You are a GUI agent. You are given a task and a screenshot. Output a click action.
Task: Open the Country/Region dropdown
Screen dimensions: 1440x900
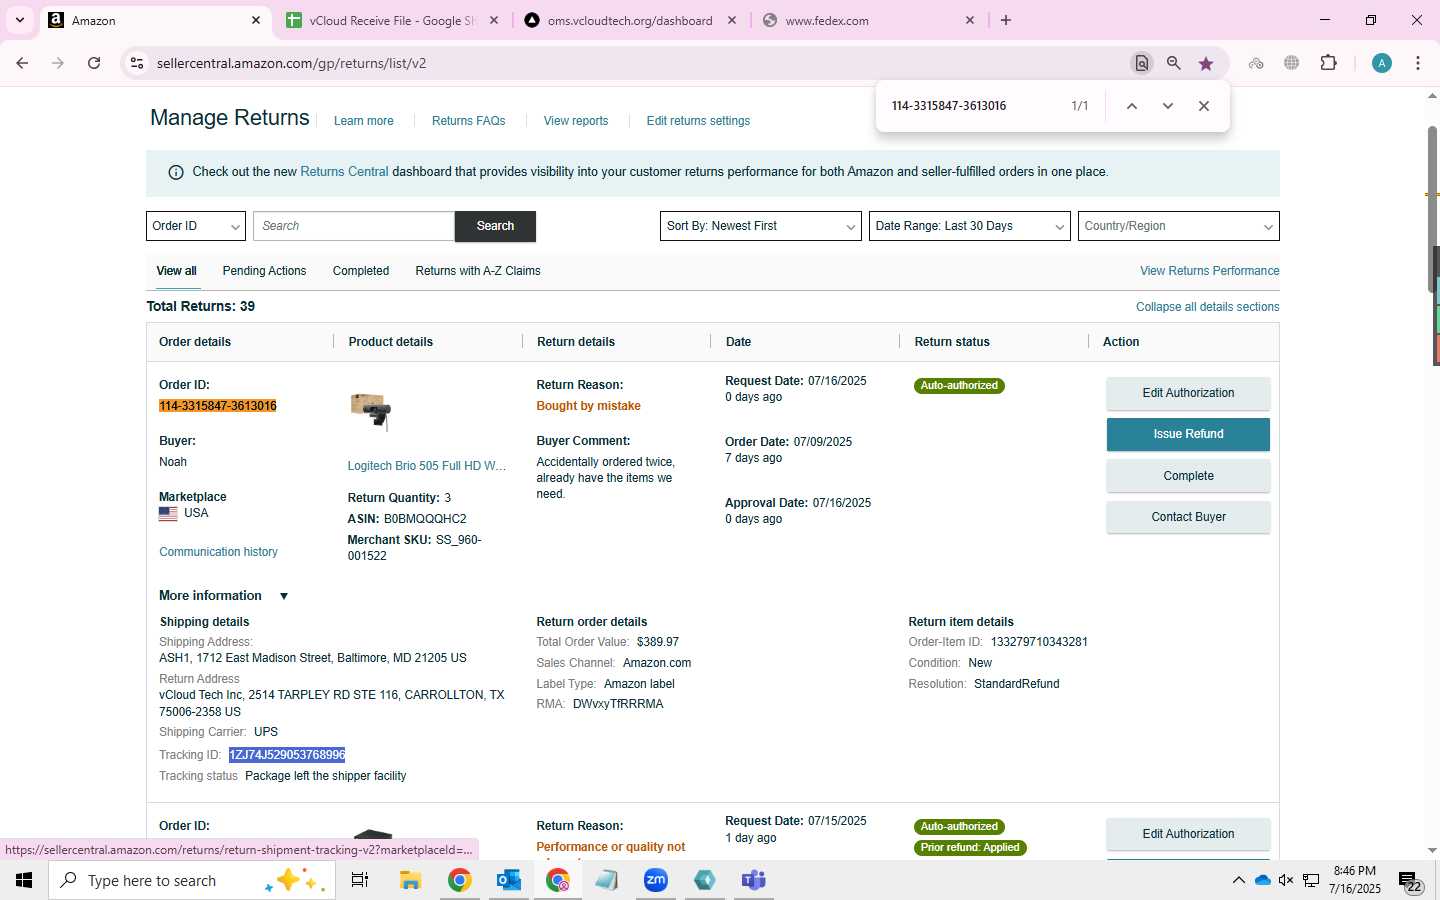point(1178,226)
